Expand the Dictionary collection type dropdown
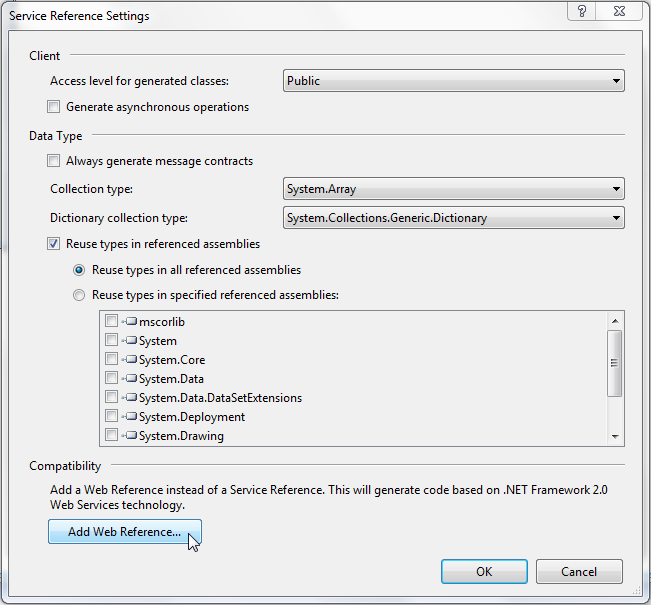The image size is (651, 605). 454,218
